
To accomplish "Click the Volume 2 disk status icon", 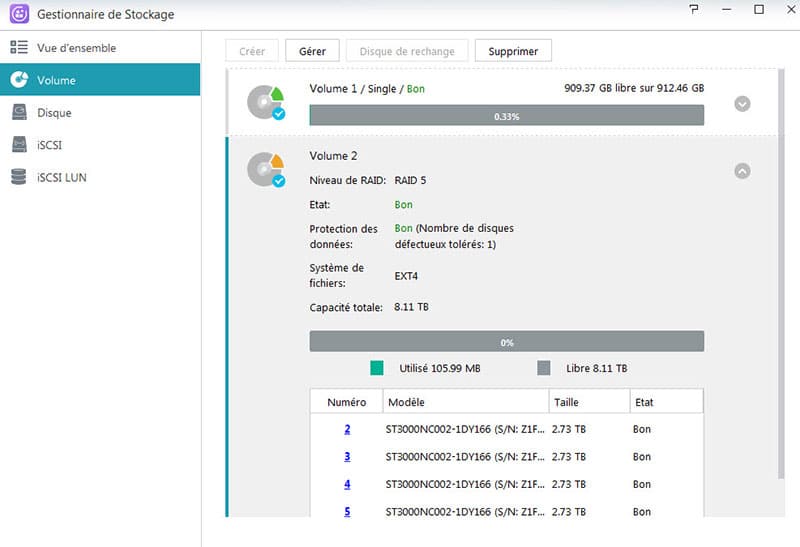I will [x=266, y=169].
